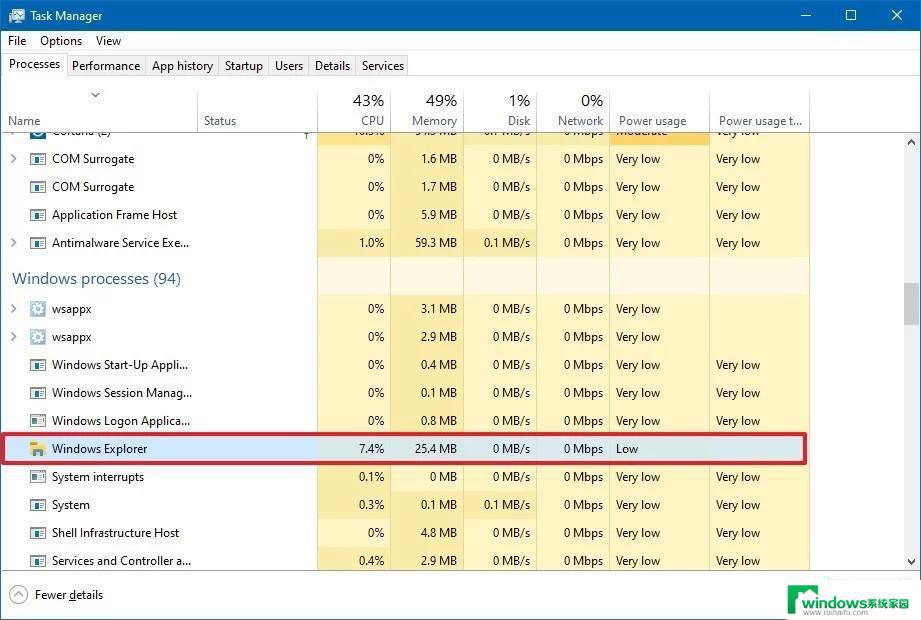Click System CPU value 0.3%

(371, 505)
